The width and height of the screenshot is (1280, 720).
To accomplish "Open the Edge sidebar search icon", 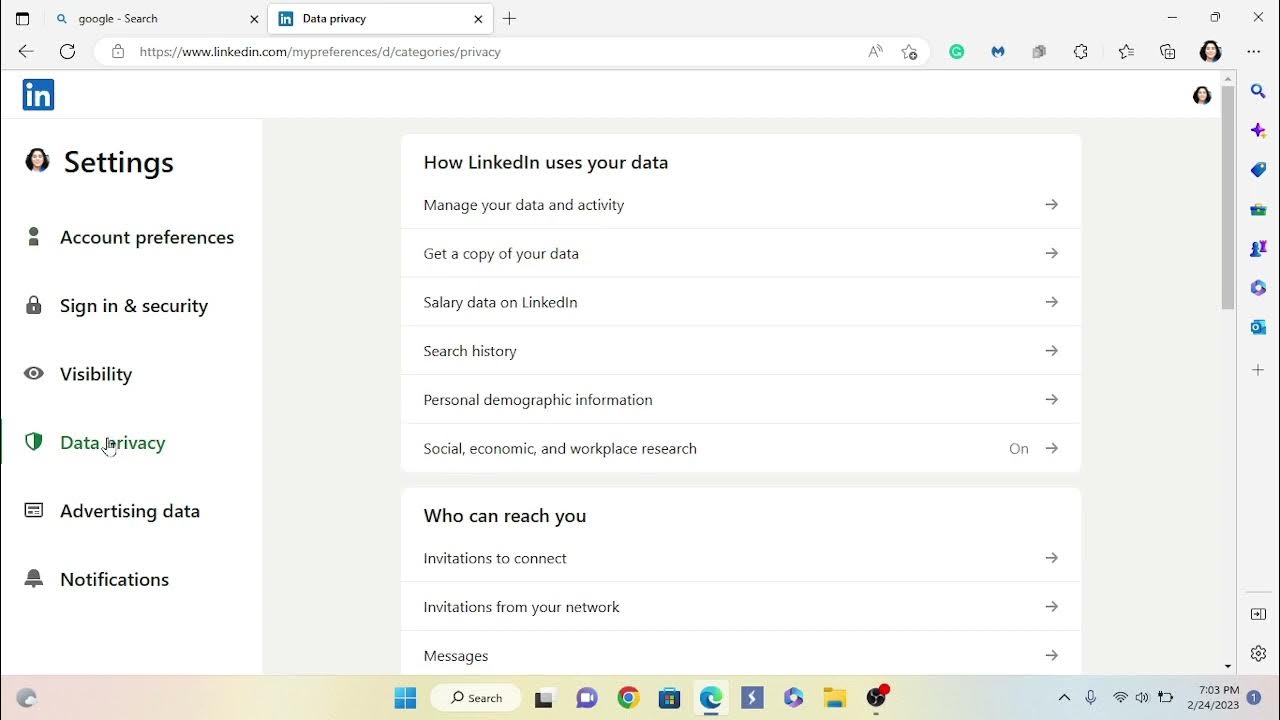I will point(1259,91).
